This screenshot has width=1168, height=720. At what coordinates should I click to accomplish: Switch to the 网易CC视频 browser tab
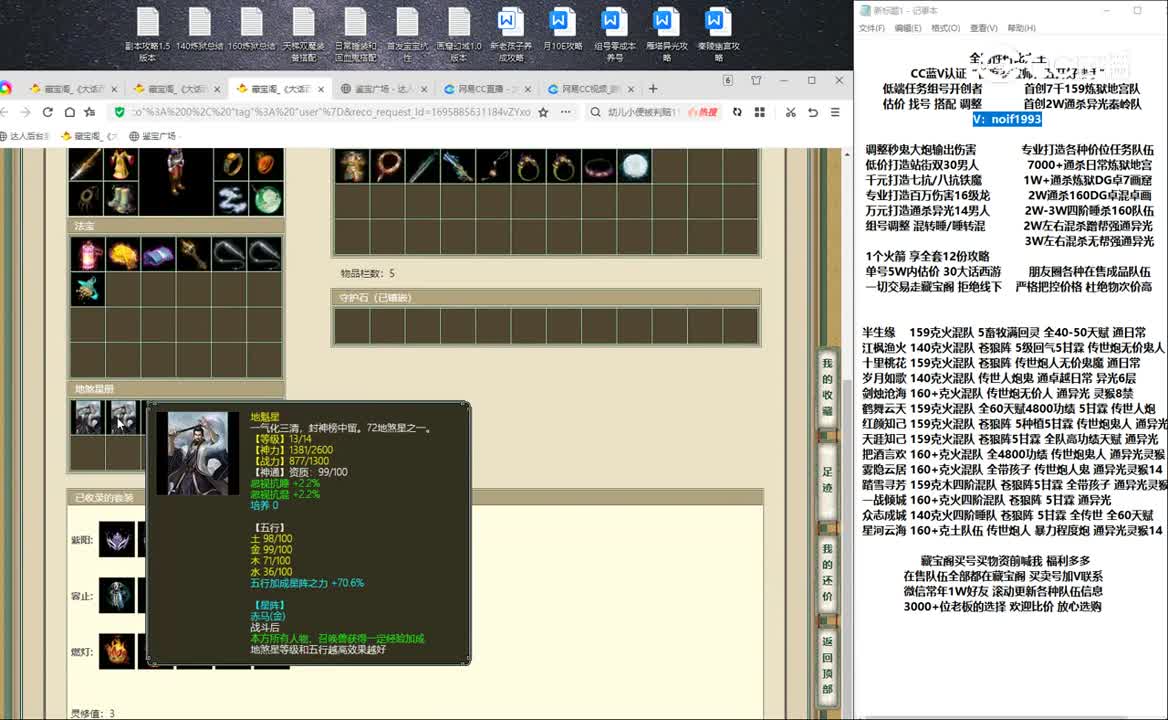[x=591, y=89]
